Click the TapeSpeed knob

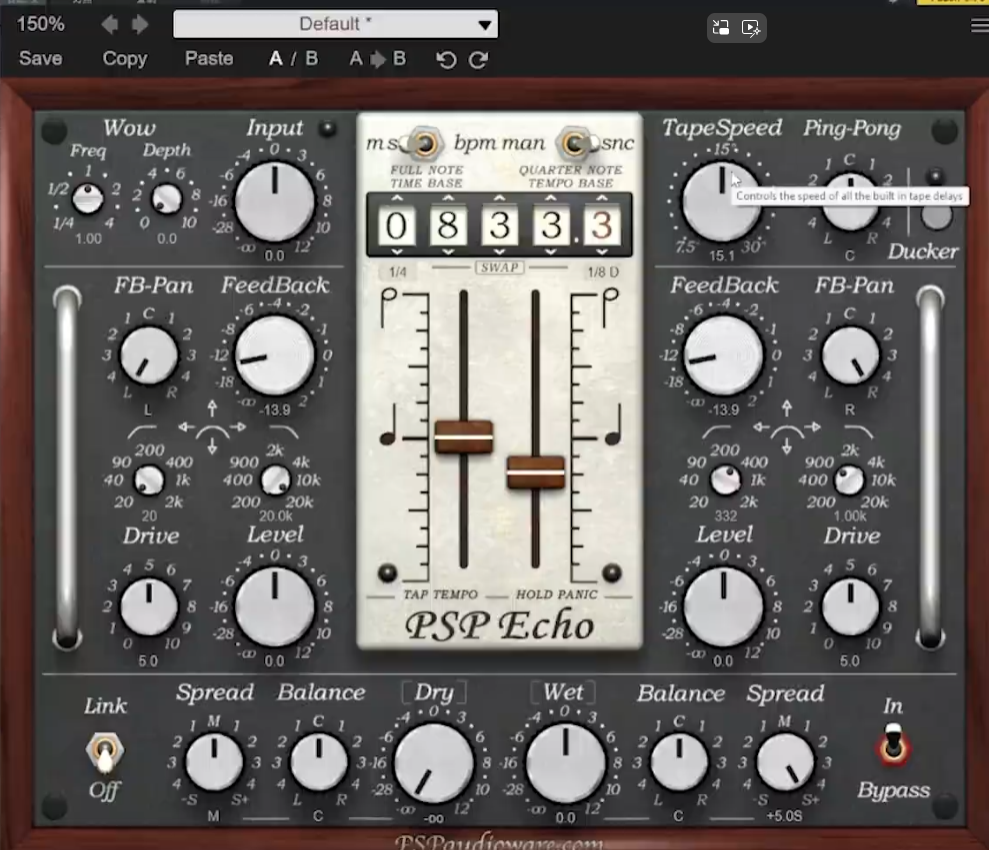point(722,202)
